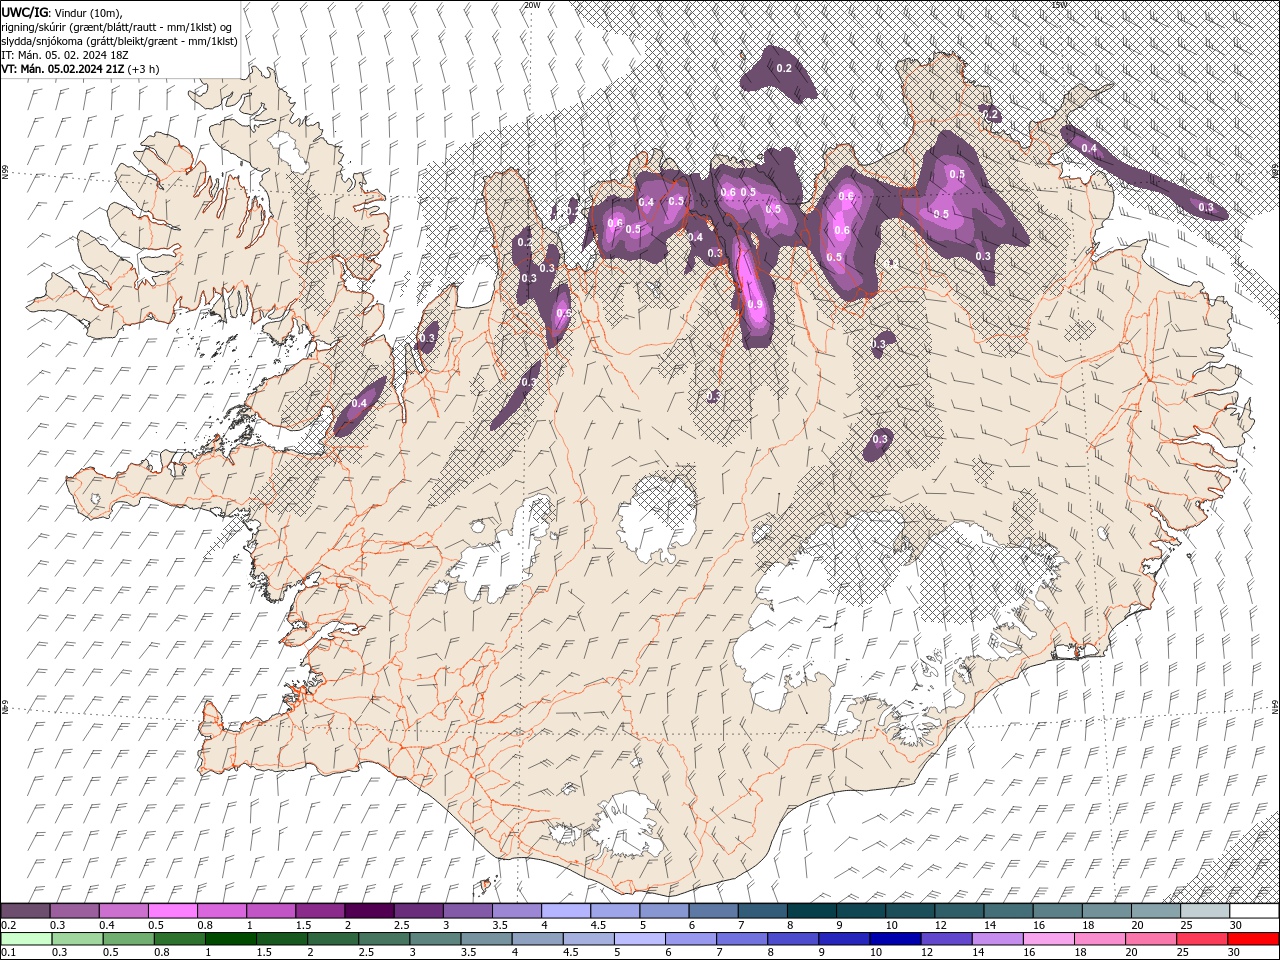Click the pale green swatch above the 0.1 label
Image resolution: width=1280 pixels, height=960 pixels.
tap(25, 938)
